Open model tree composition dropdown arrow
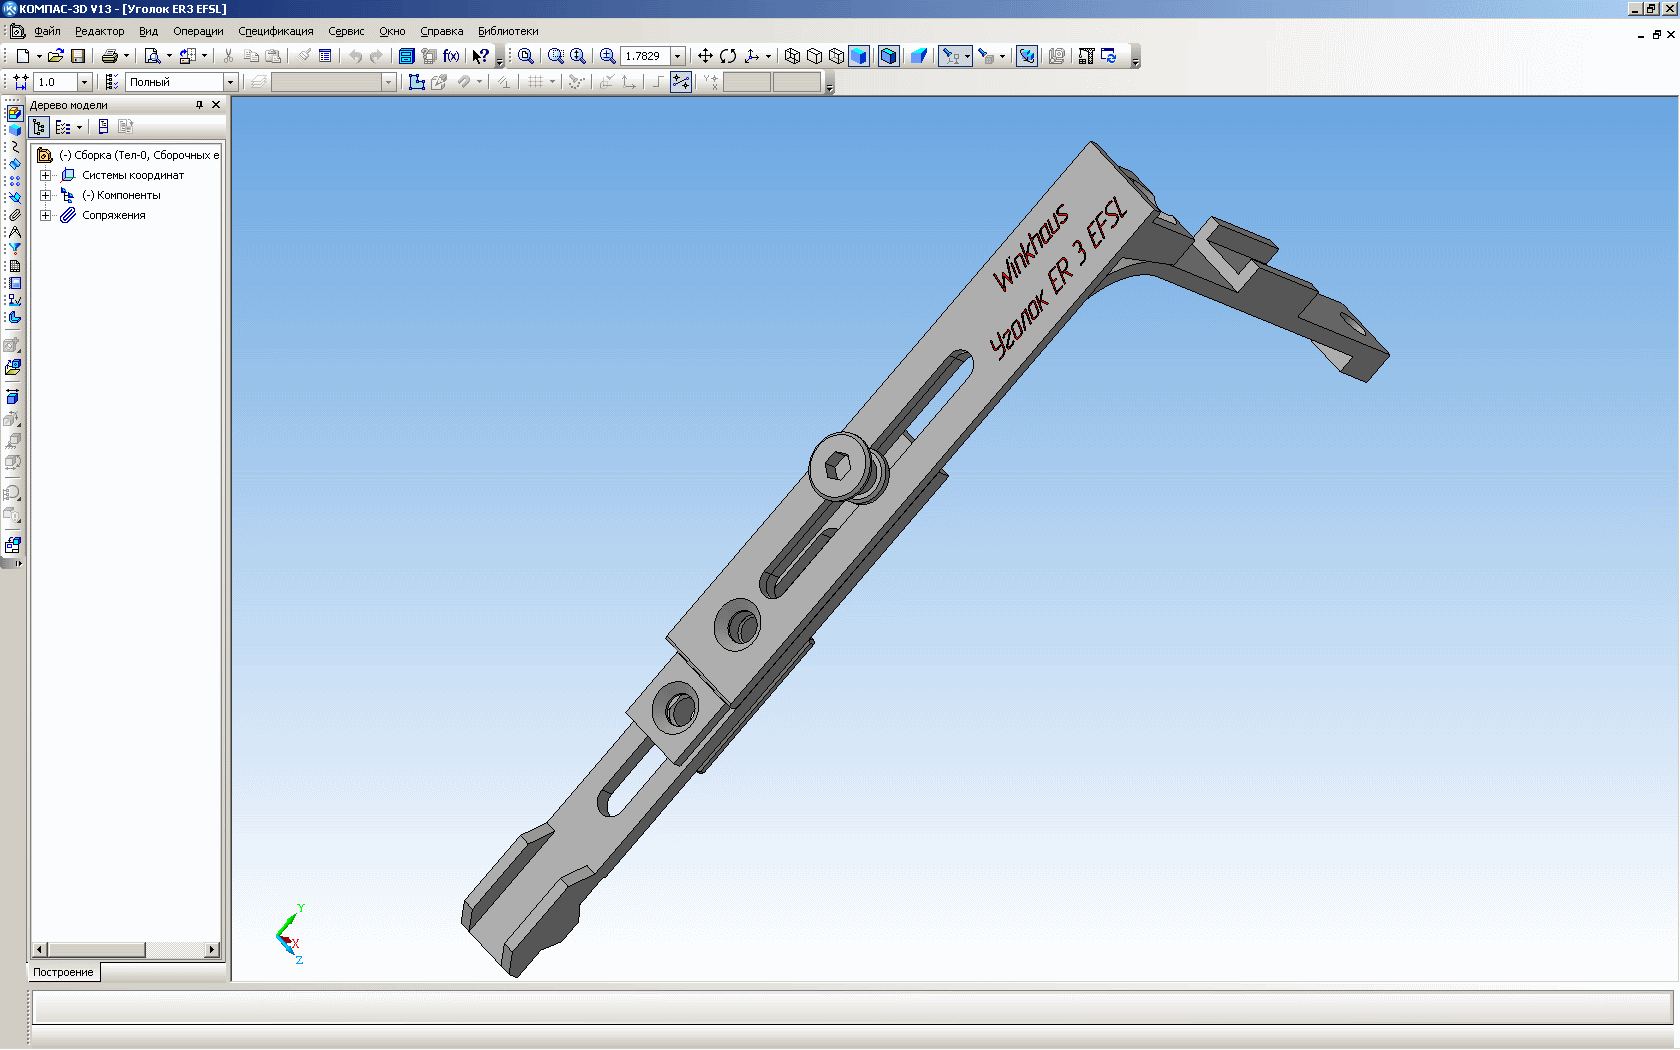The width and height of the screenshot is (1680, 1050). point(79,127)
